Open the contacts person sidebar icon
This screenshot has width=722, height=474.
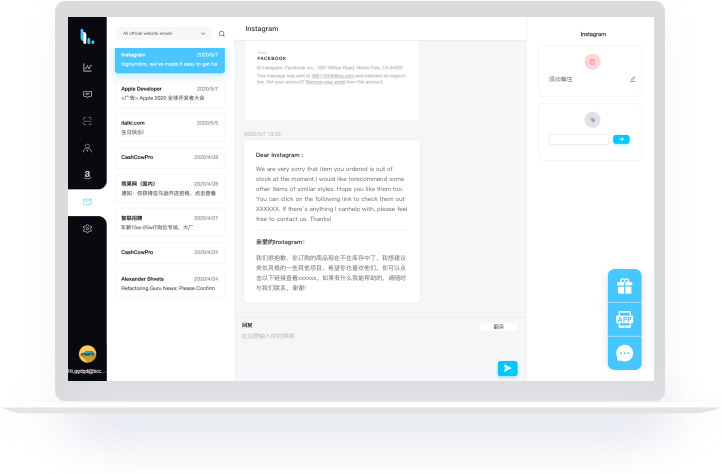click(x=87, y=148)
